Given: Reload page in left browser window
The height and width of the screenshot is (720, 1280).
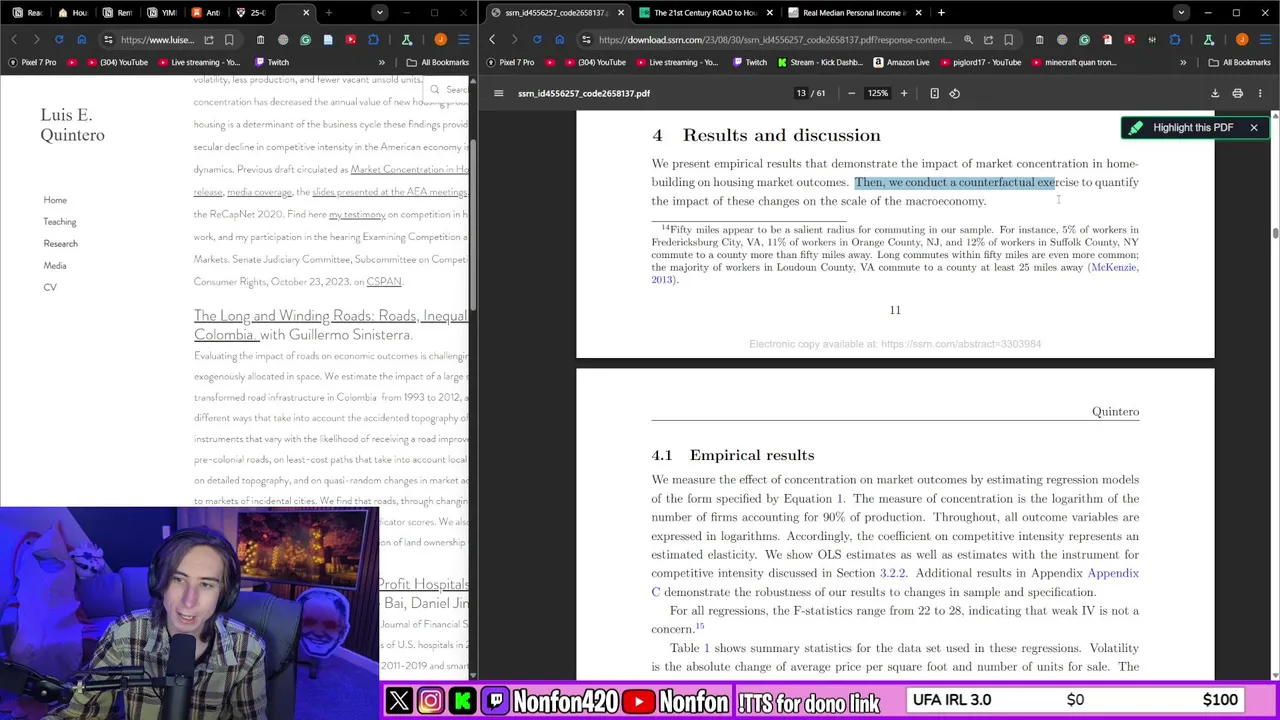Looking at the screenshot, I should [59, 40].
